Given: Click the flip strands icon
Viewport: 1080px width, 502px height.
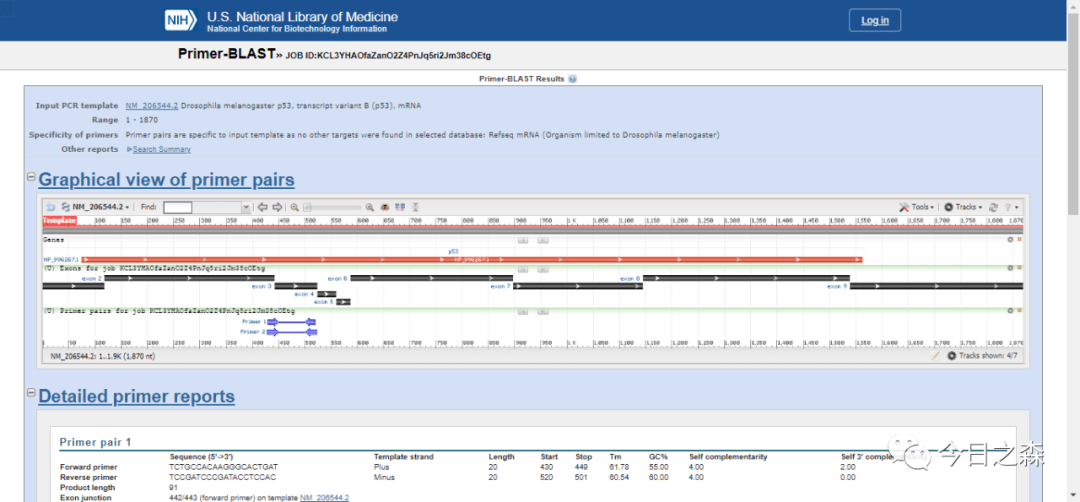Looking at the screenshot, I should coord(415,207).
